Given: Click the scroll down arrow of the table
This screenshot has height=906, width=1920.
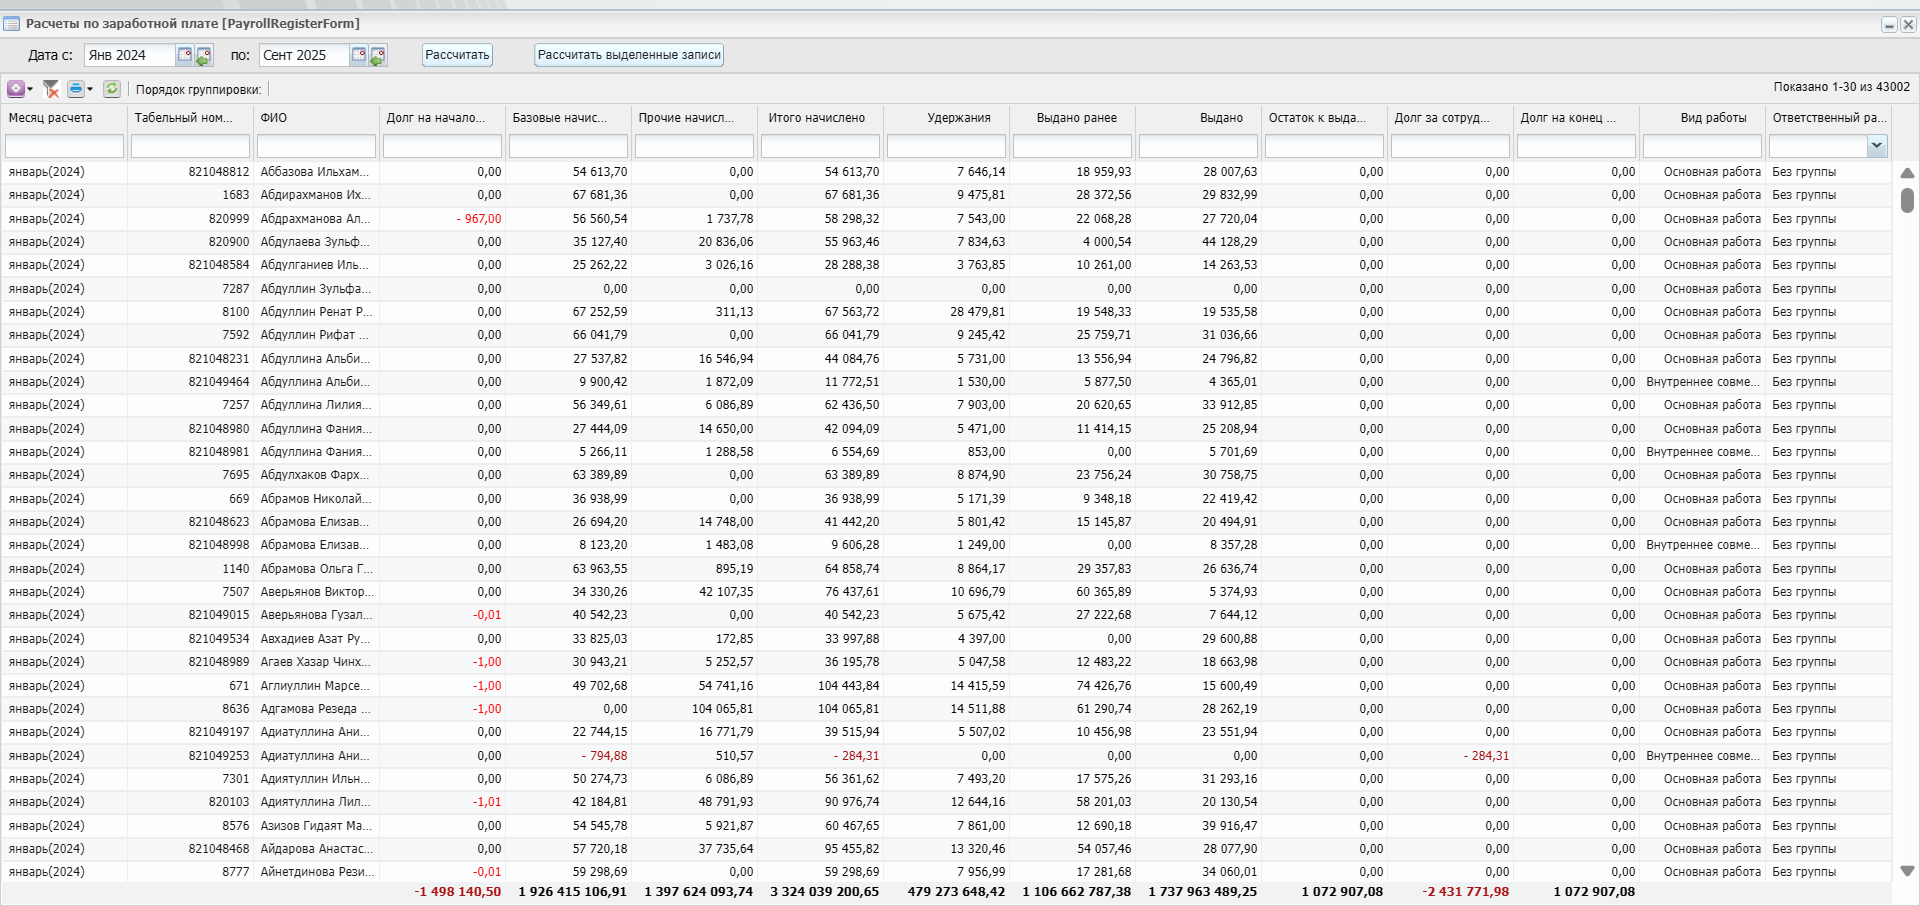Looking at the screenshot, I should 1907,871.
